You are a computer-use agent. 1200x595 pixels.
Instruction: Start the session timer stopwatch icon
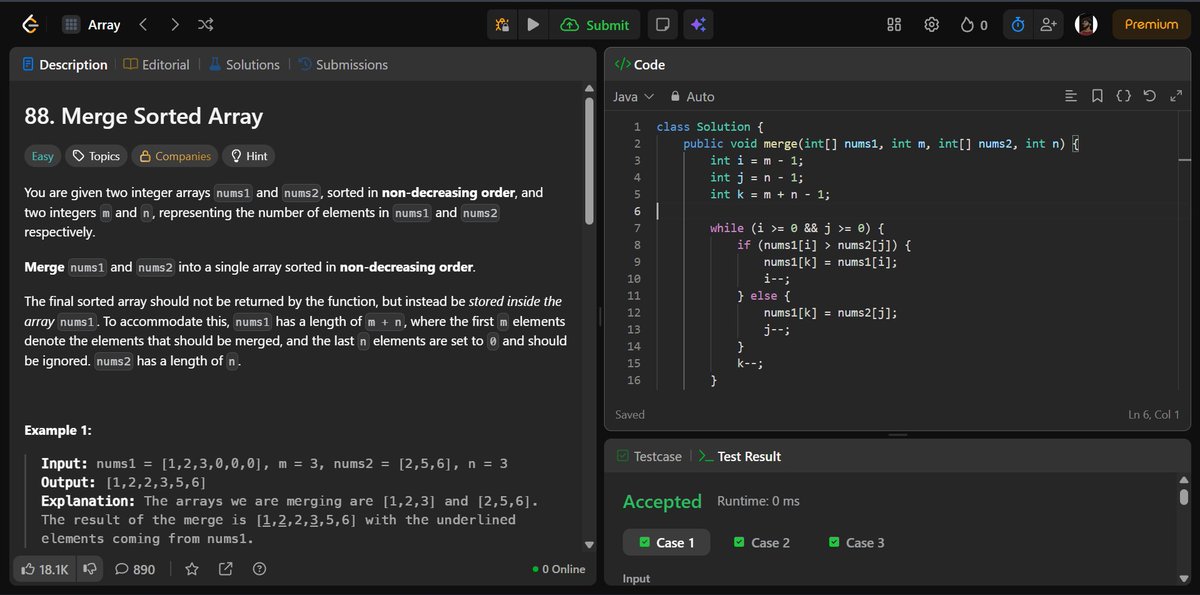point(1017,24)
